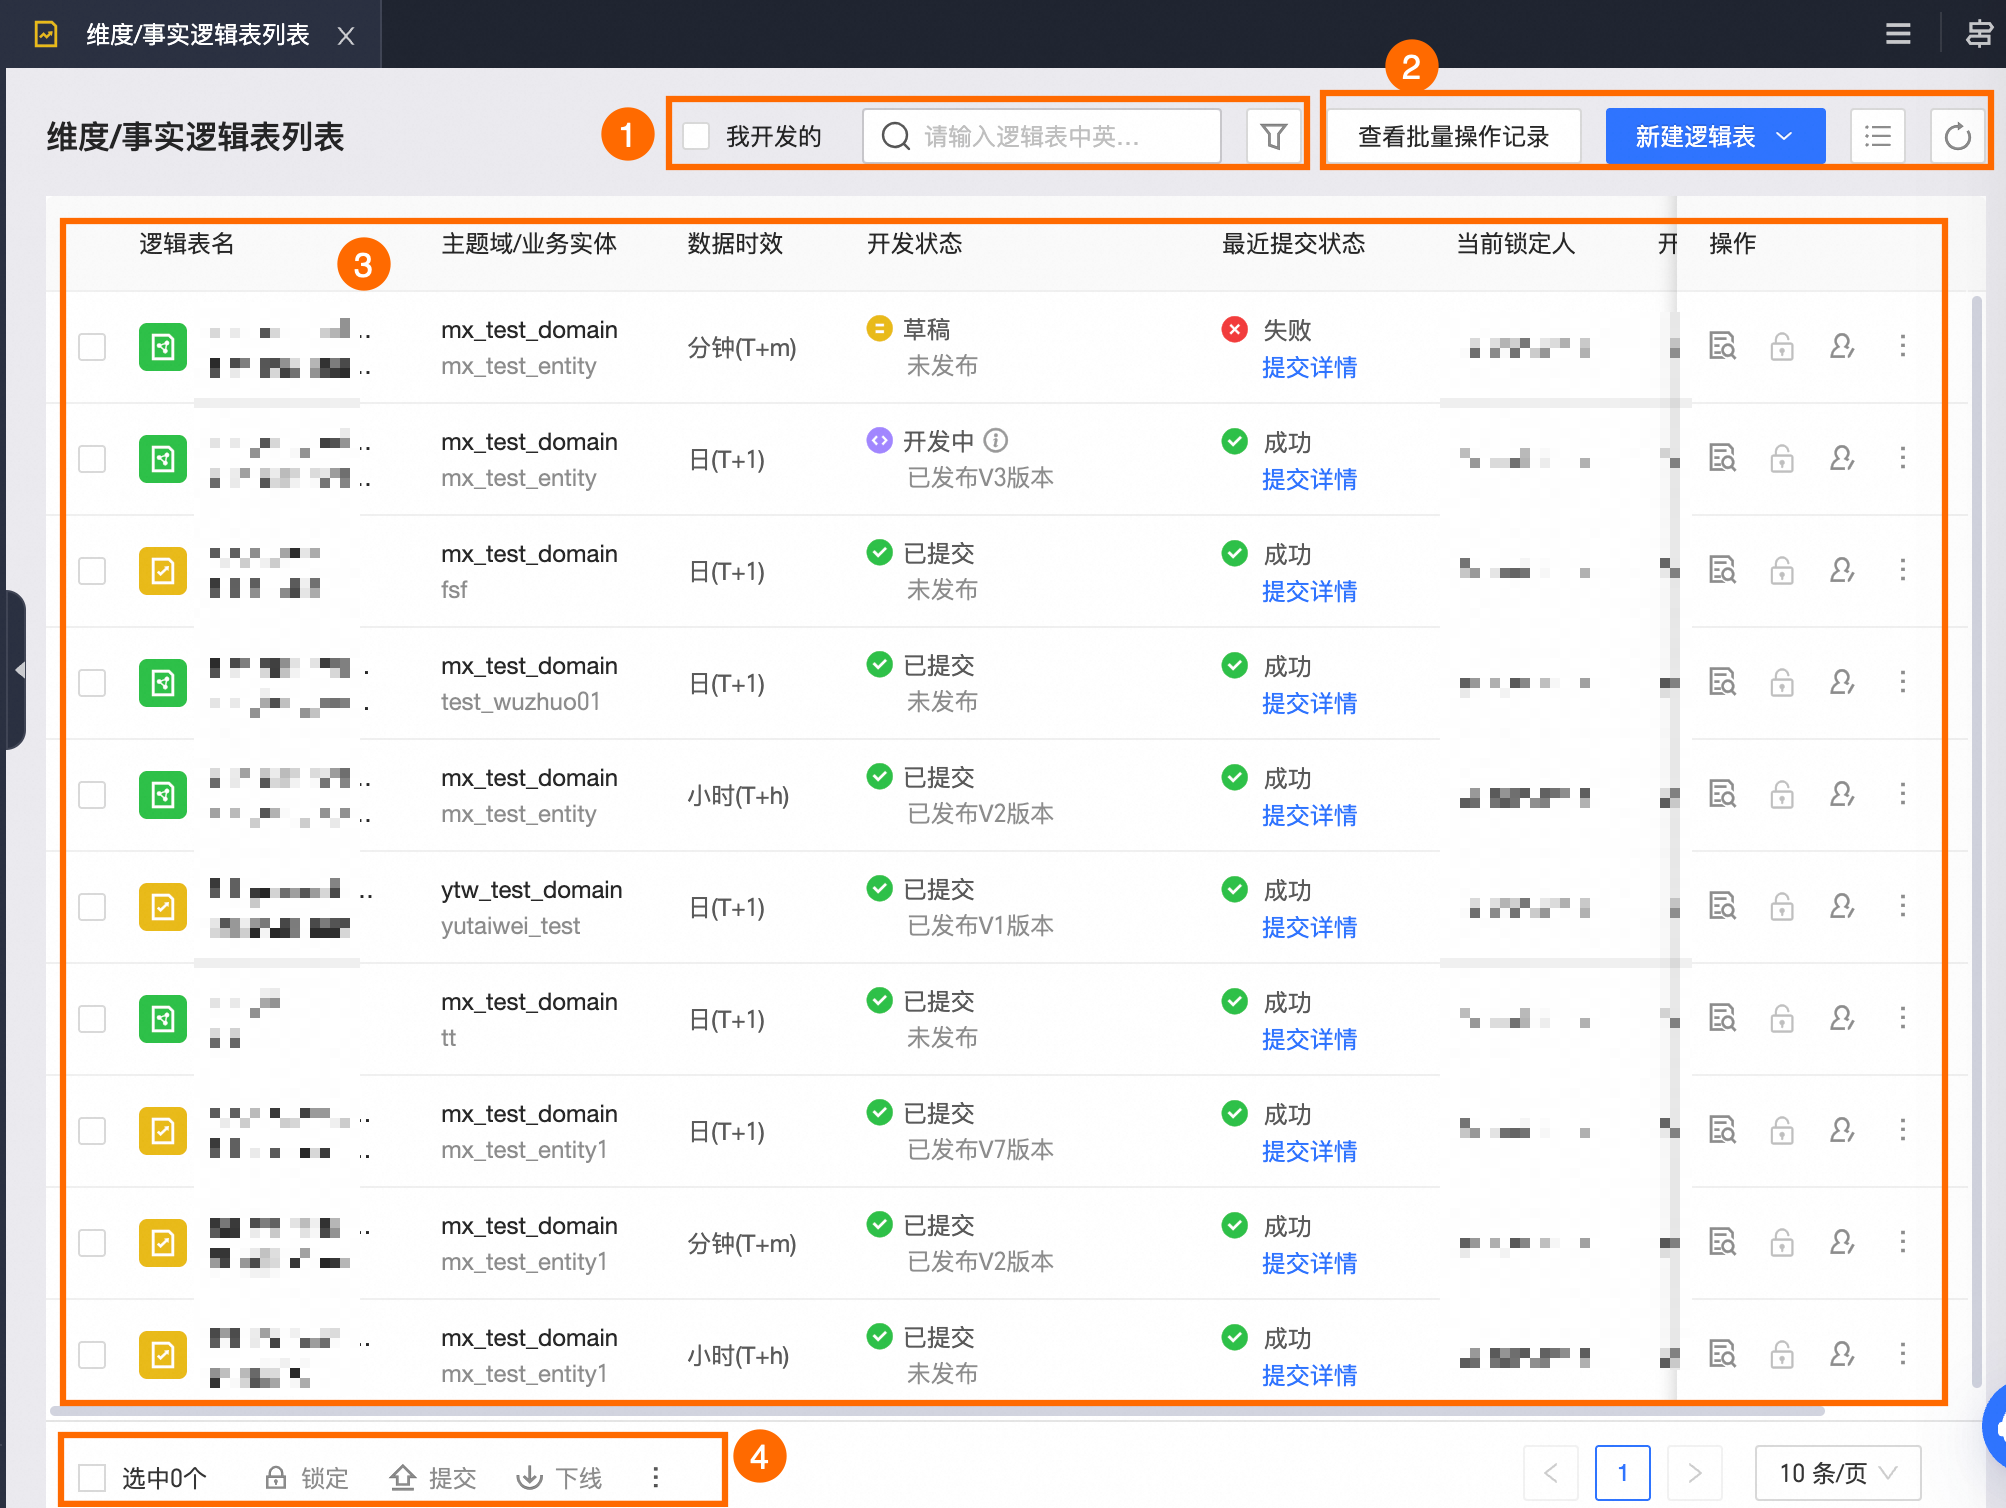More actions in the tt row
Viewport: 2006px width, 1508px height.
click(x=1902, y=1018)
